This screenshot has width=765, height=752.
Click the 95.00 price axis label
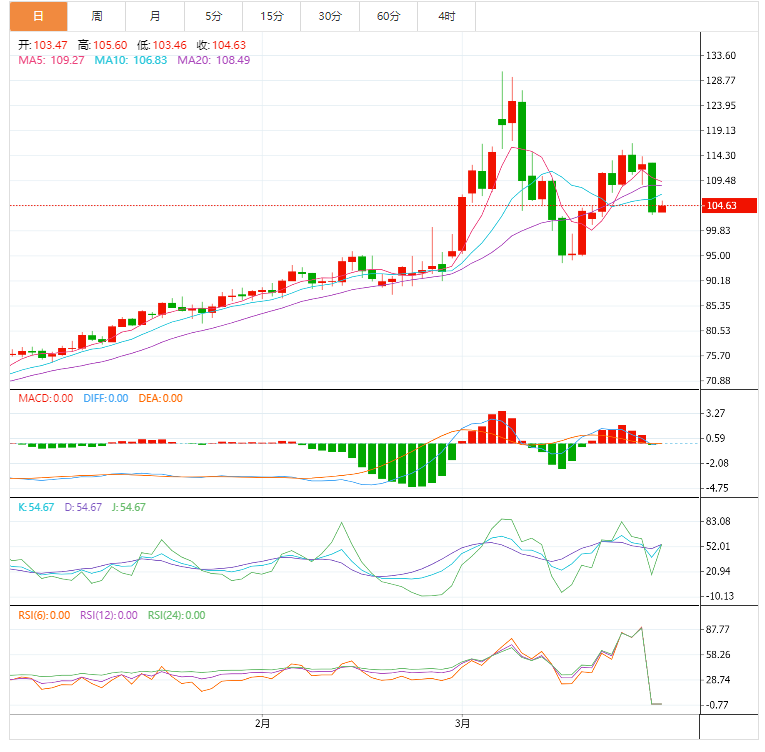(x=718, y=256)
